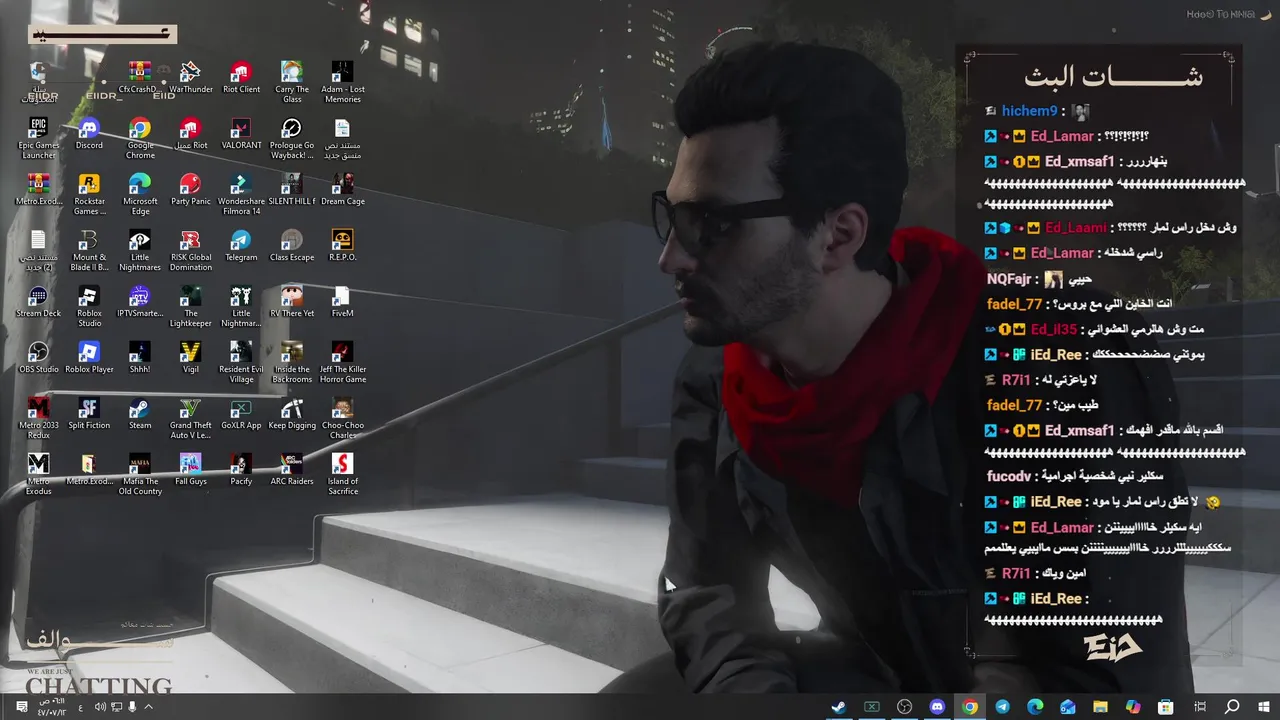
Task: Select the Roblox Player desktop icon
Action: coord(89,358)
